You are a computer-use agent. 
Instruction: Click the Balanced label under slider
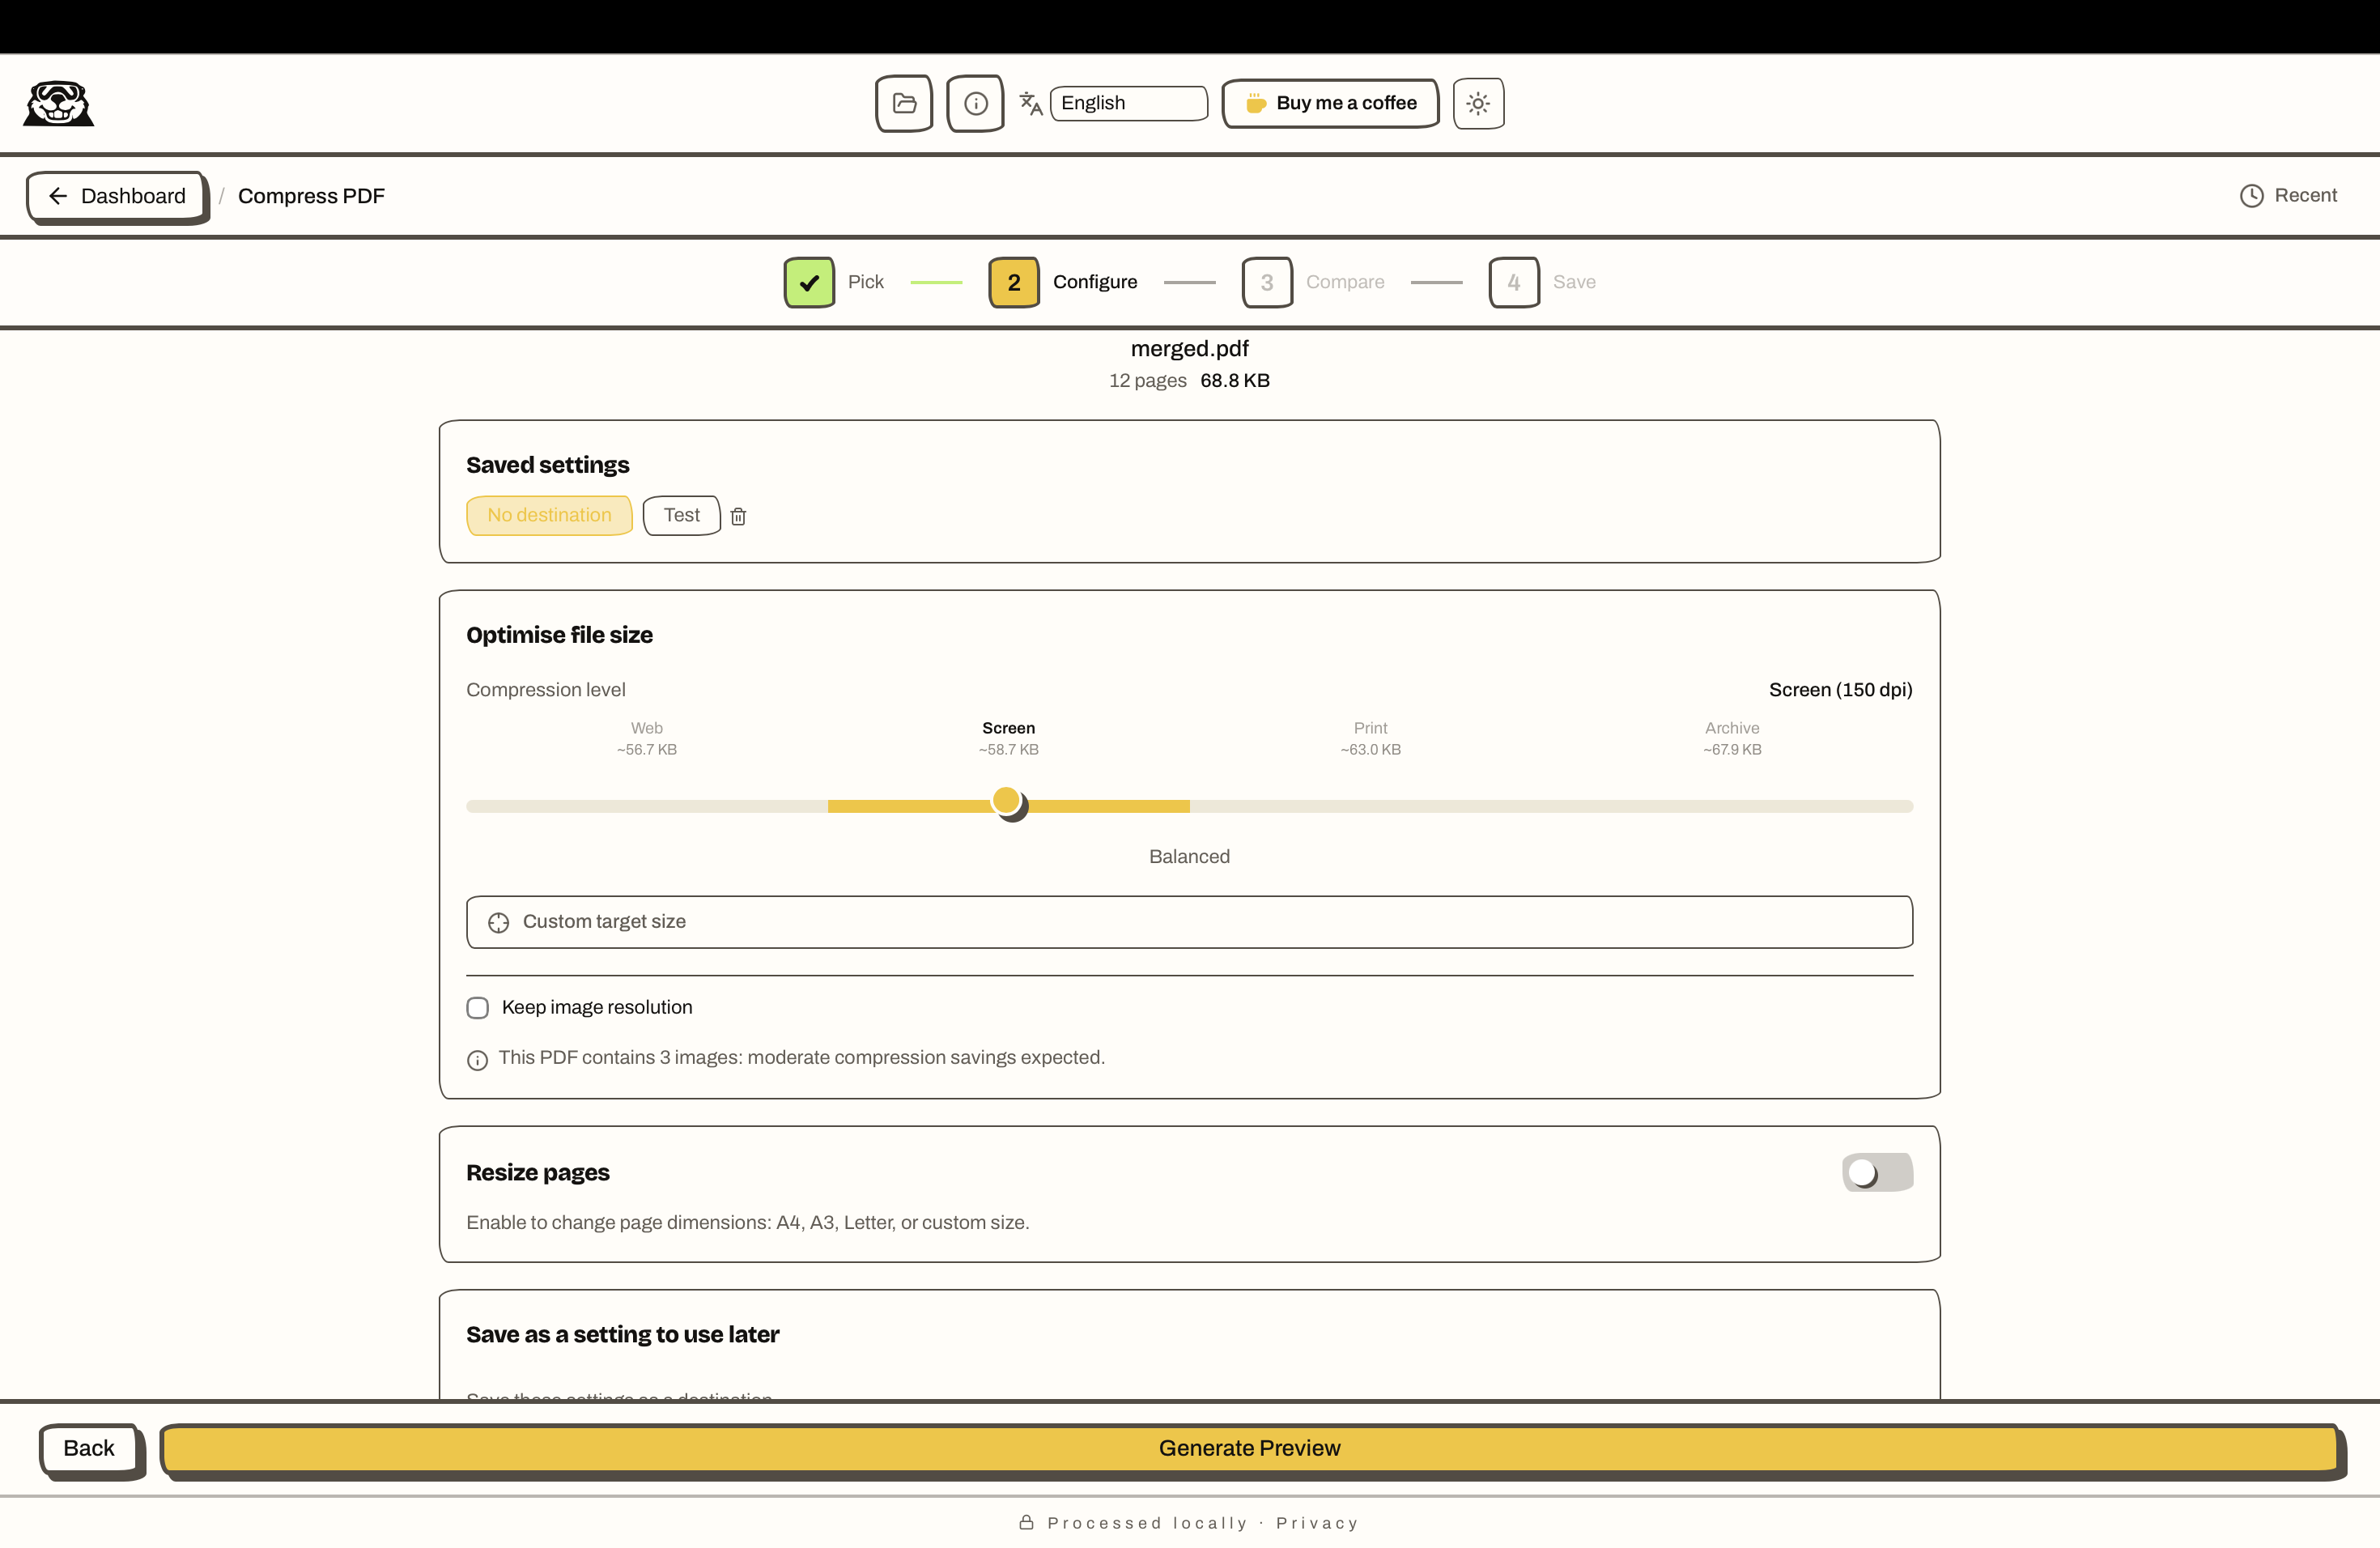click(x=1189, y=857)
